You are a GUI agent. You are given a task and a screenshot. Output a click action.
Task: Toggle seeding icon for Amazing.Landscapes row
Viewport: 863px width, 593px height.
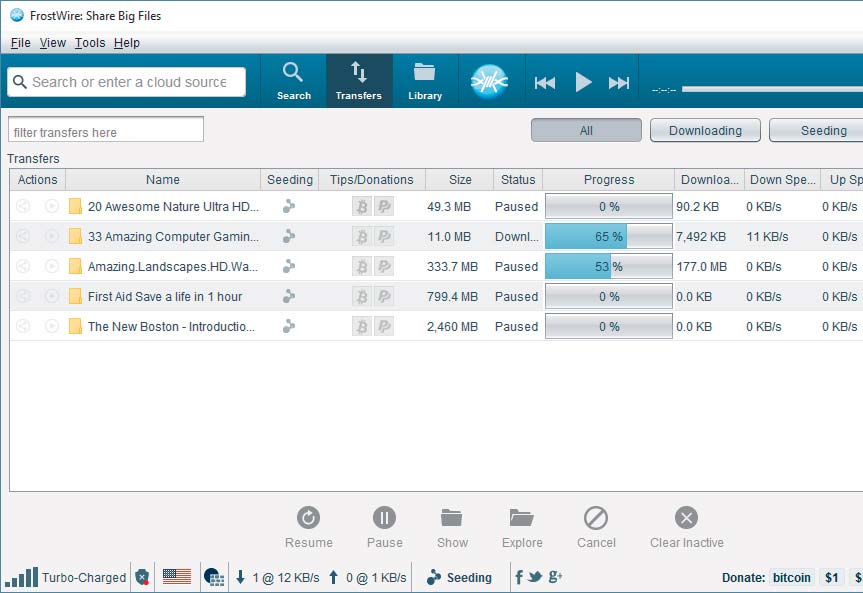coord(289,266)
